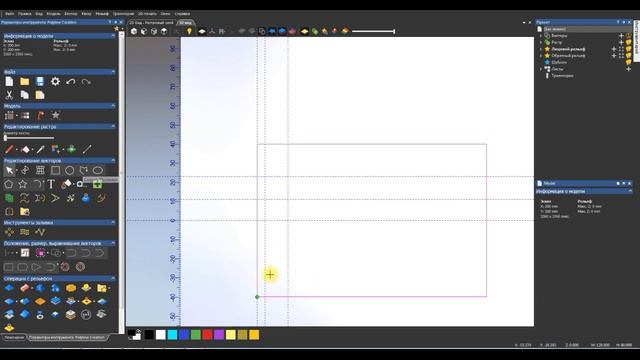
Task: Open options with the gear icon
Action: pyautogui.click(x=55, y=82)
